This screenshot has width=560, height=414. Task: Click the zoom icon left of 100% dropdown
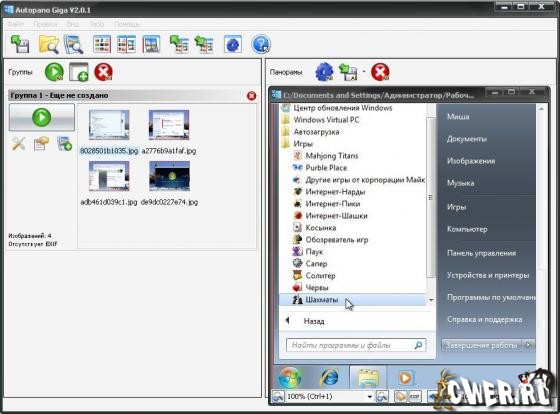(278, 396)
